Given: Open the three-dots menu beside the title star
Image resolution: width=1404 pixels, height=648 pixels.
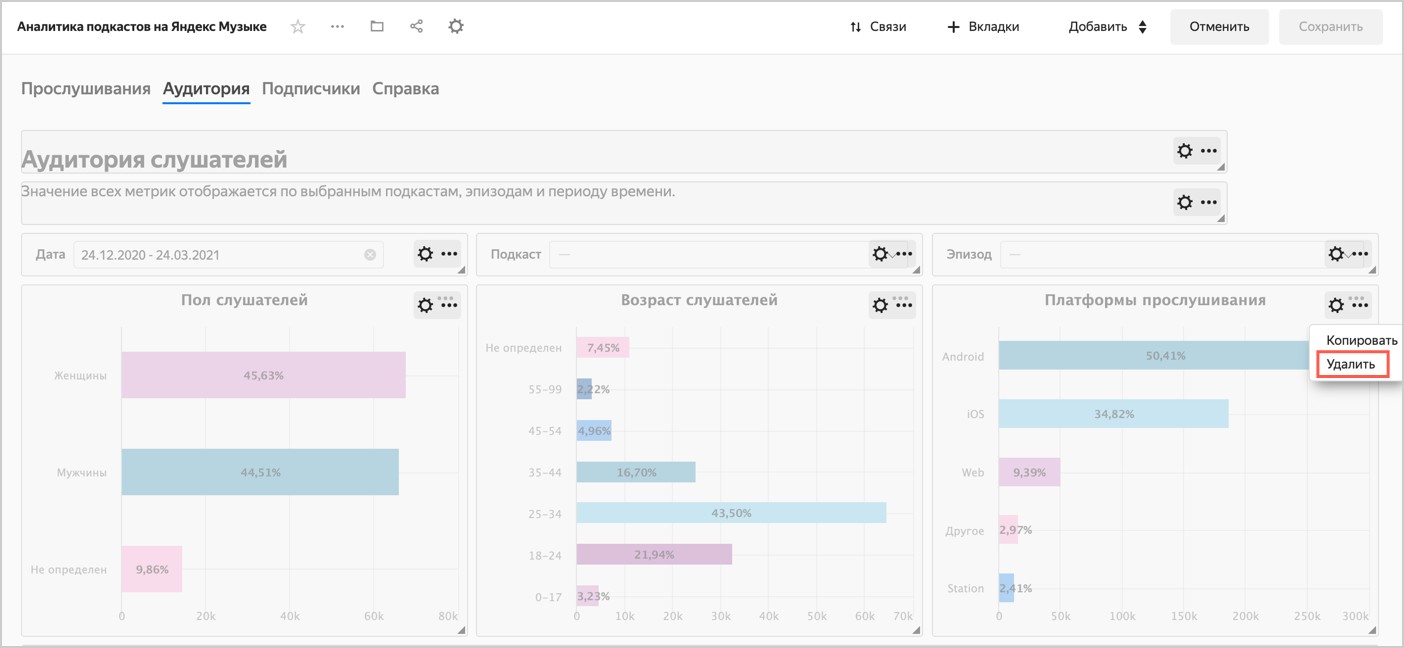Looking at the screenshot, I should point(337,27).
